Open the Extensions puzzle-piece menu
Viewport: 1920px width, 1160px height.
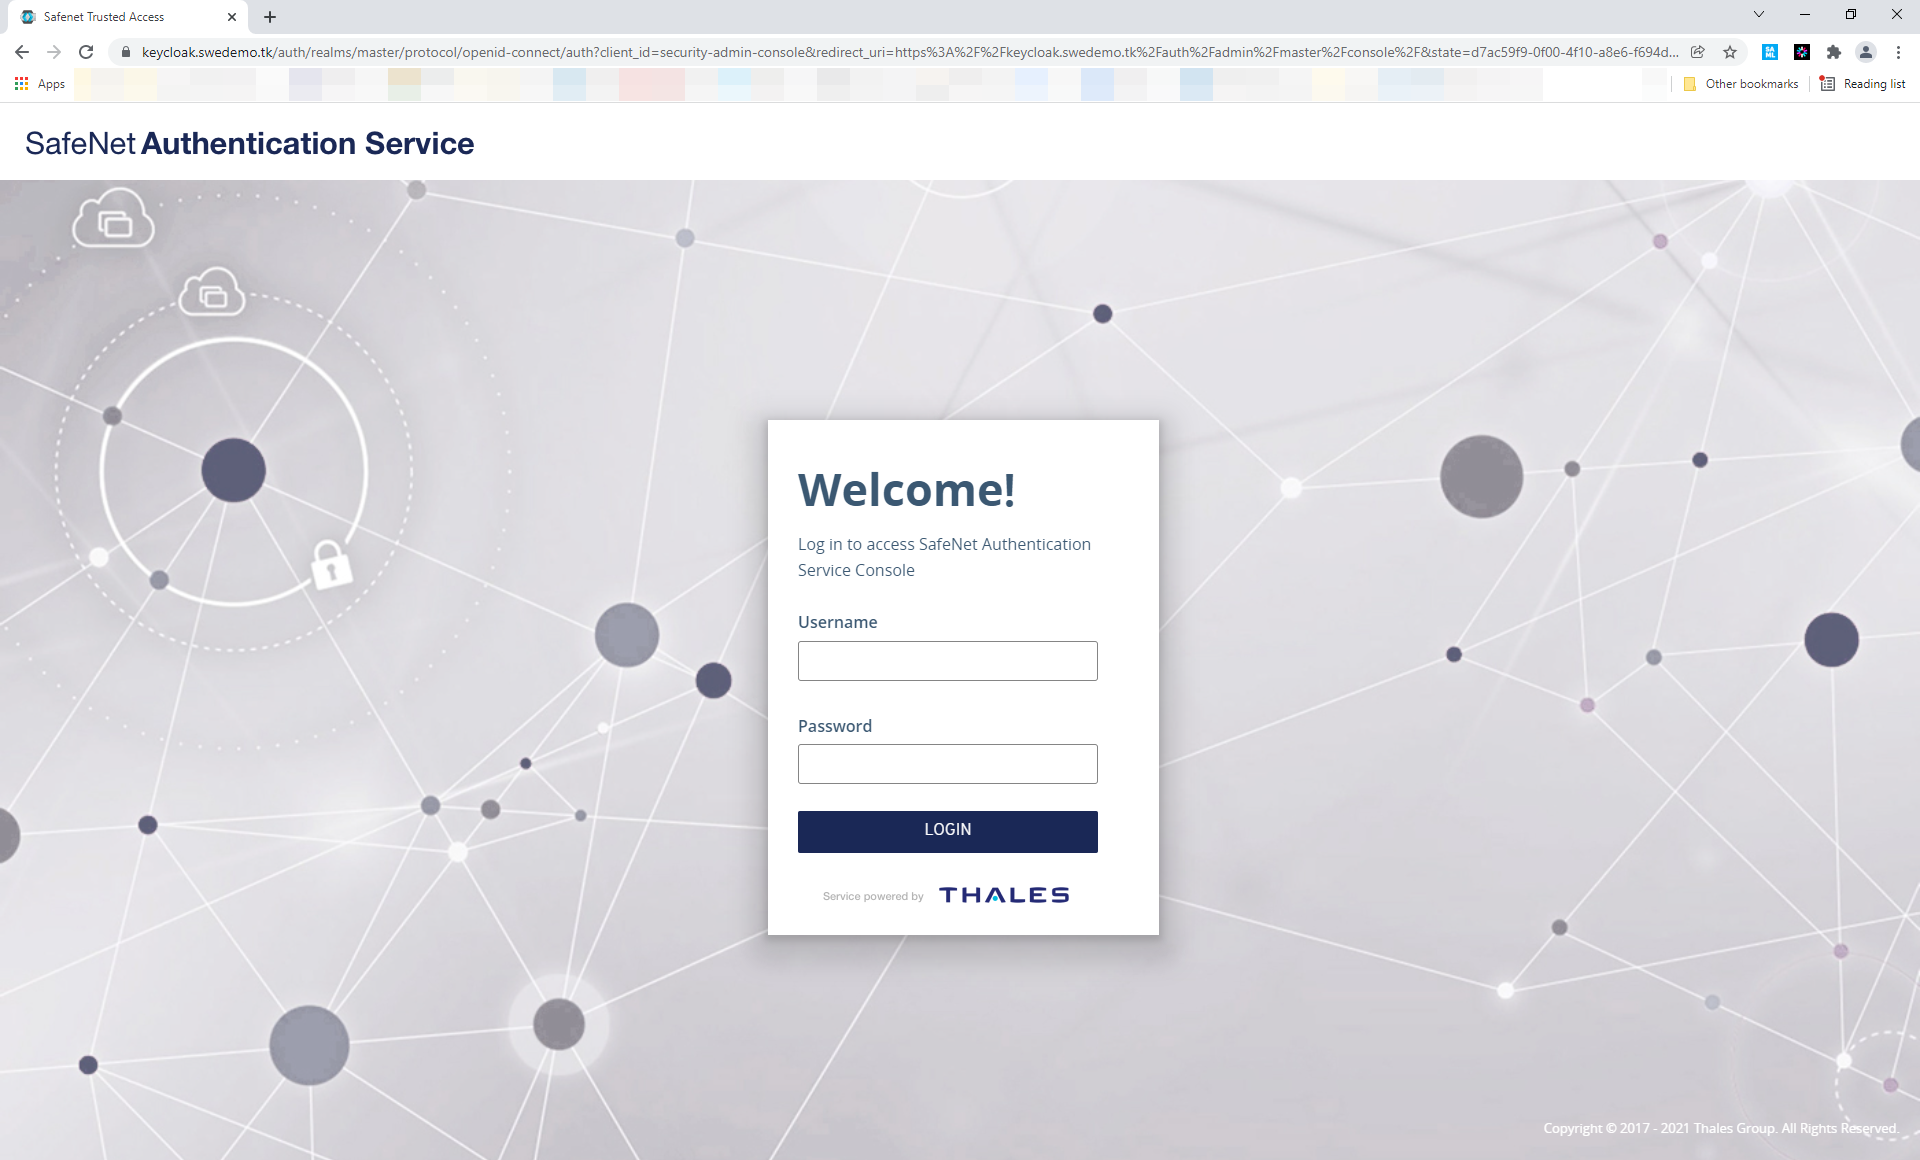[x=1834, y=51]
